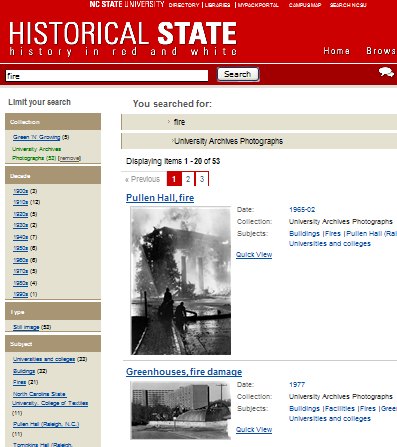Filter results by 1990s decade
397x447 pixels.
click(x=20, y=294)
